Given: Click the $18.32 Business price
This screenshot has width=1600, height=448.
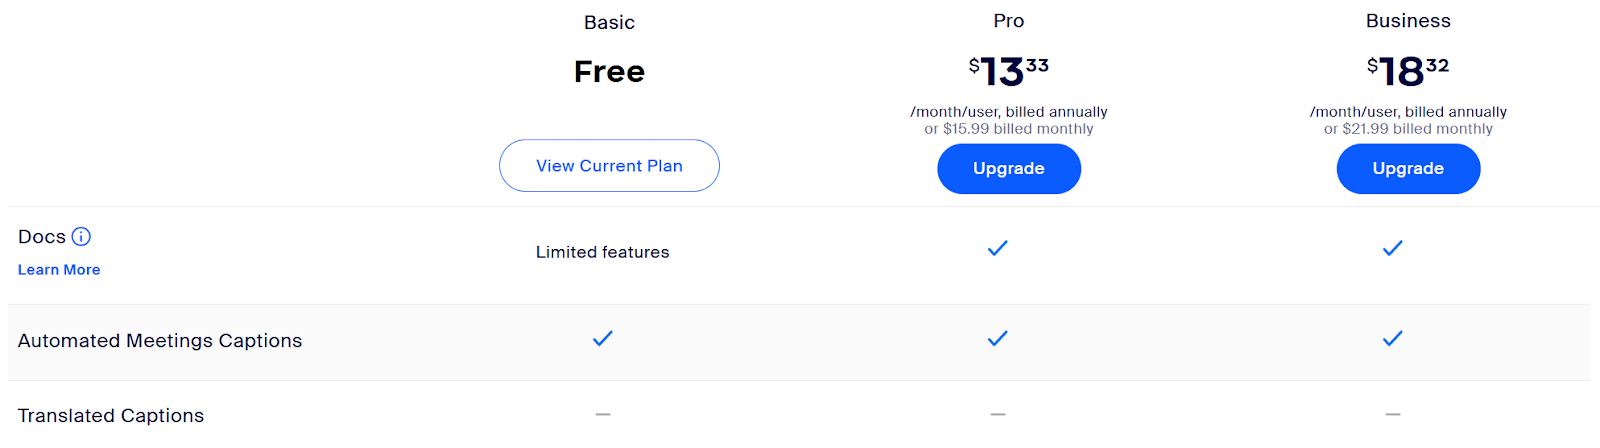Looking at the screenshot, I should 1407,71.
